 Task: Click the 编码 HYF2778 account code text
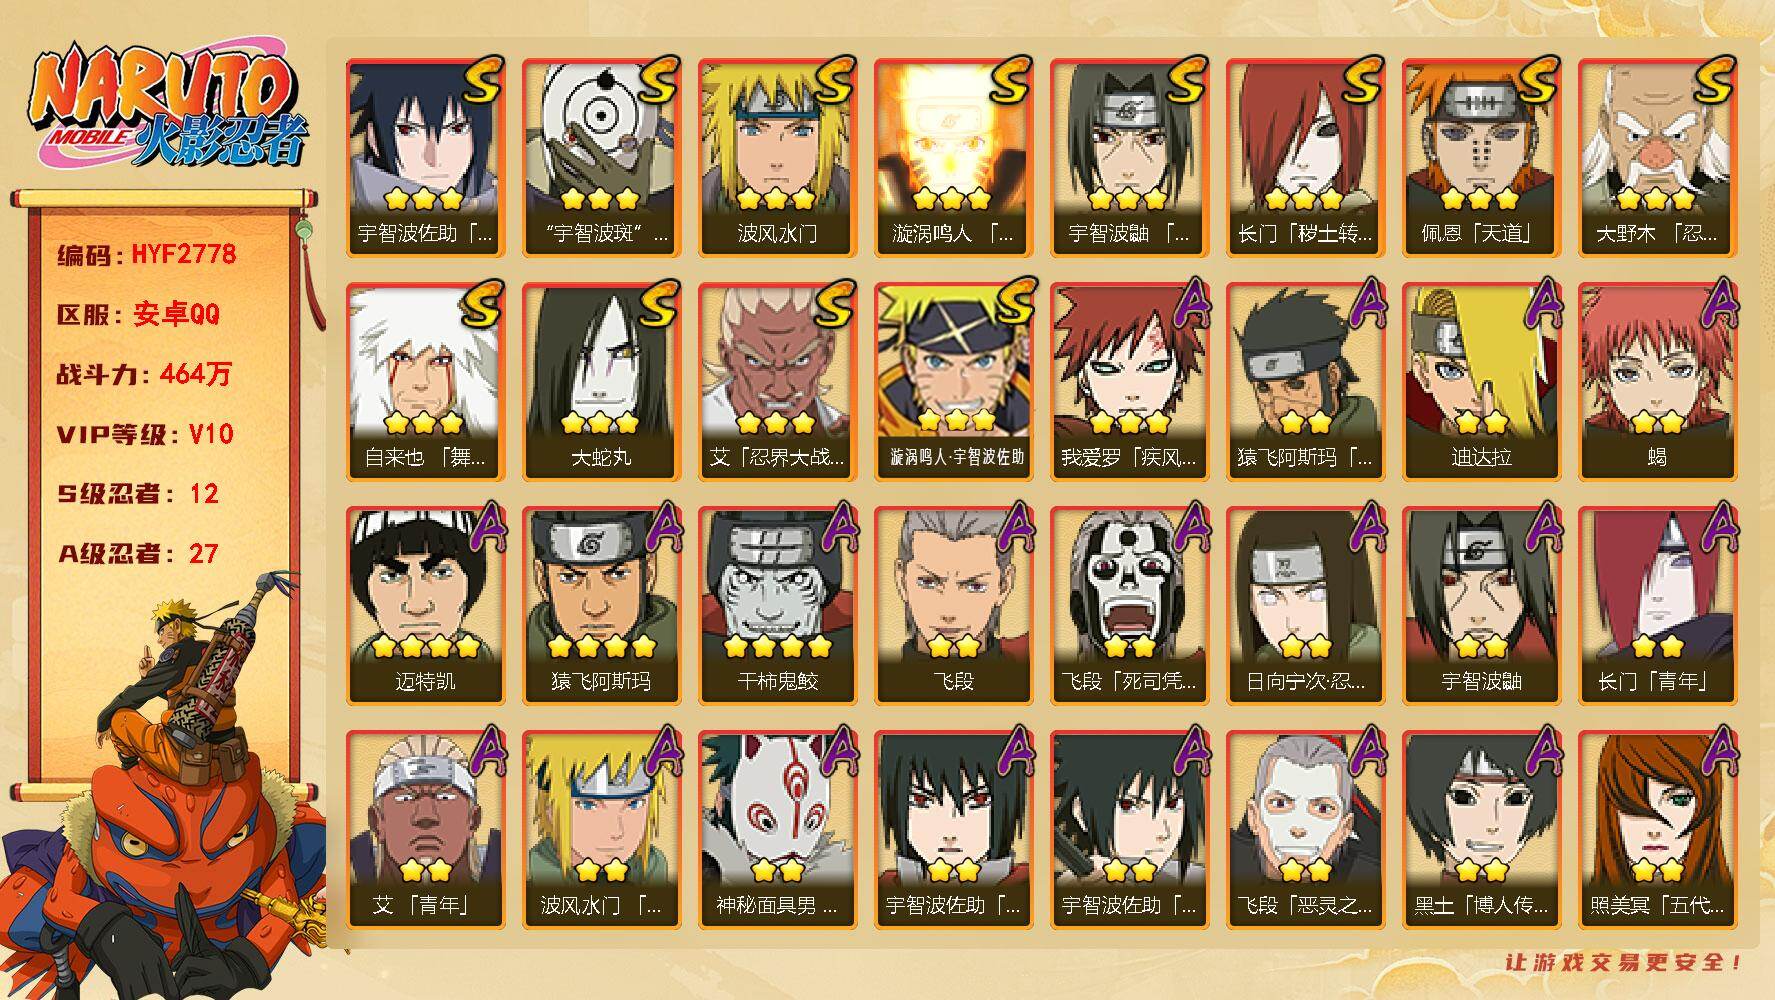tap(147, 255)
